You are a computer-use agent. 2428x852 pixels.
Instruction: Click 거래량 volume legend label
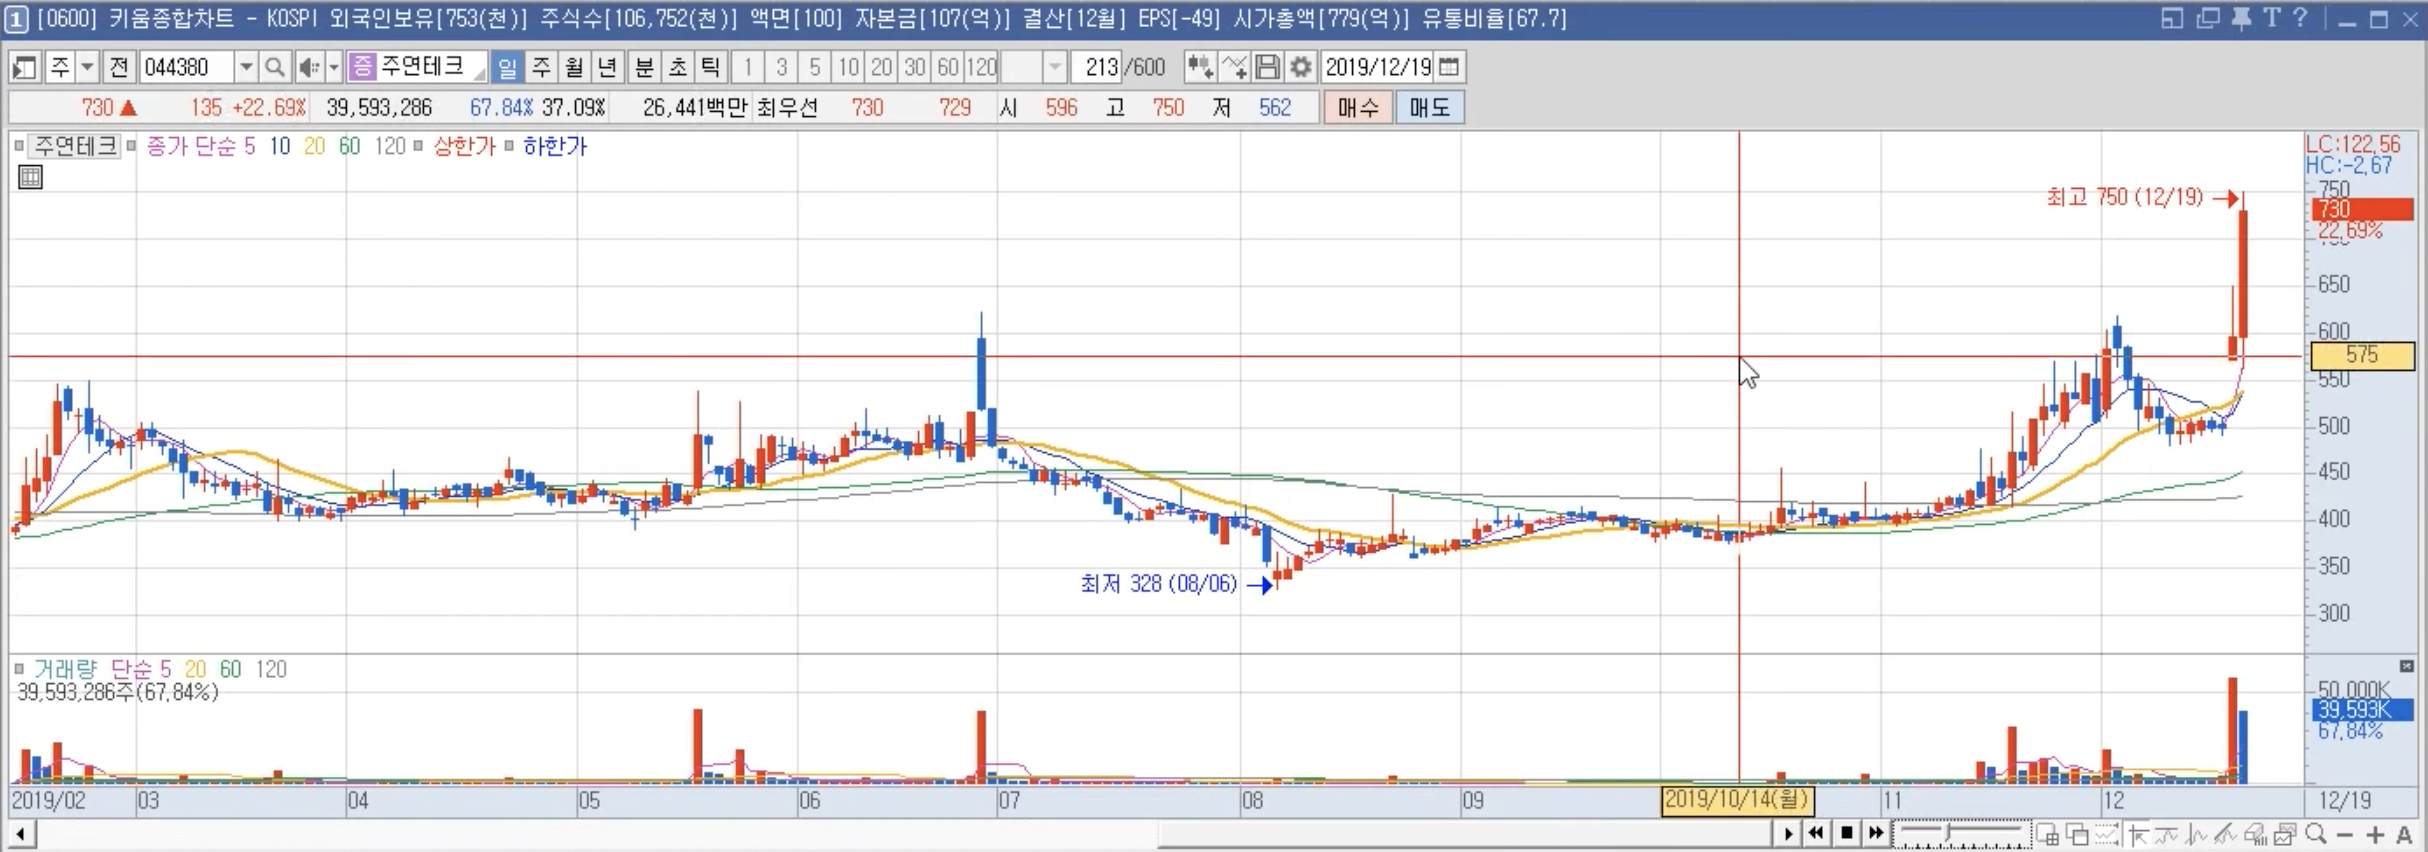(65, 669)
